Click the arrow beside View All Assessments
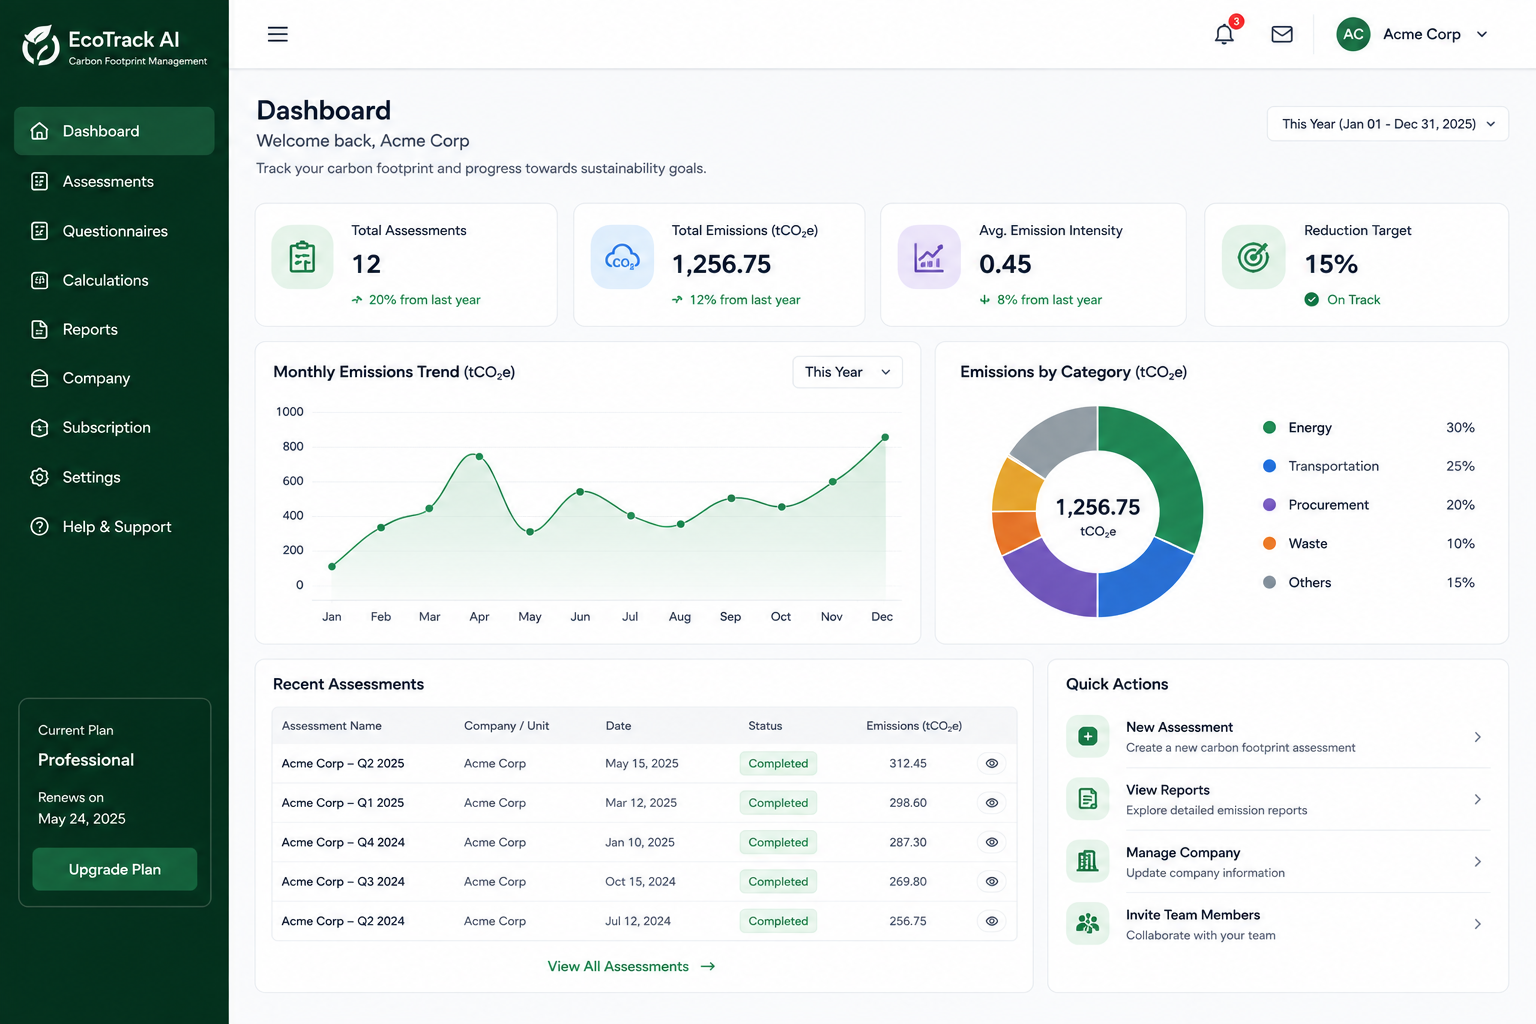Image resolution: width=1536 pixels, height=1024 pixels. point(708,966)
